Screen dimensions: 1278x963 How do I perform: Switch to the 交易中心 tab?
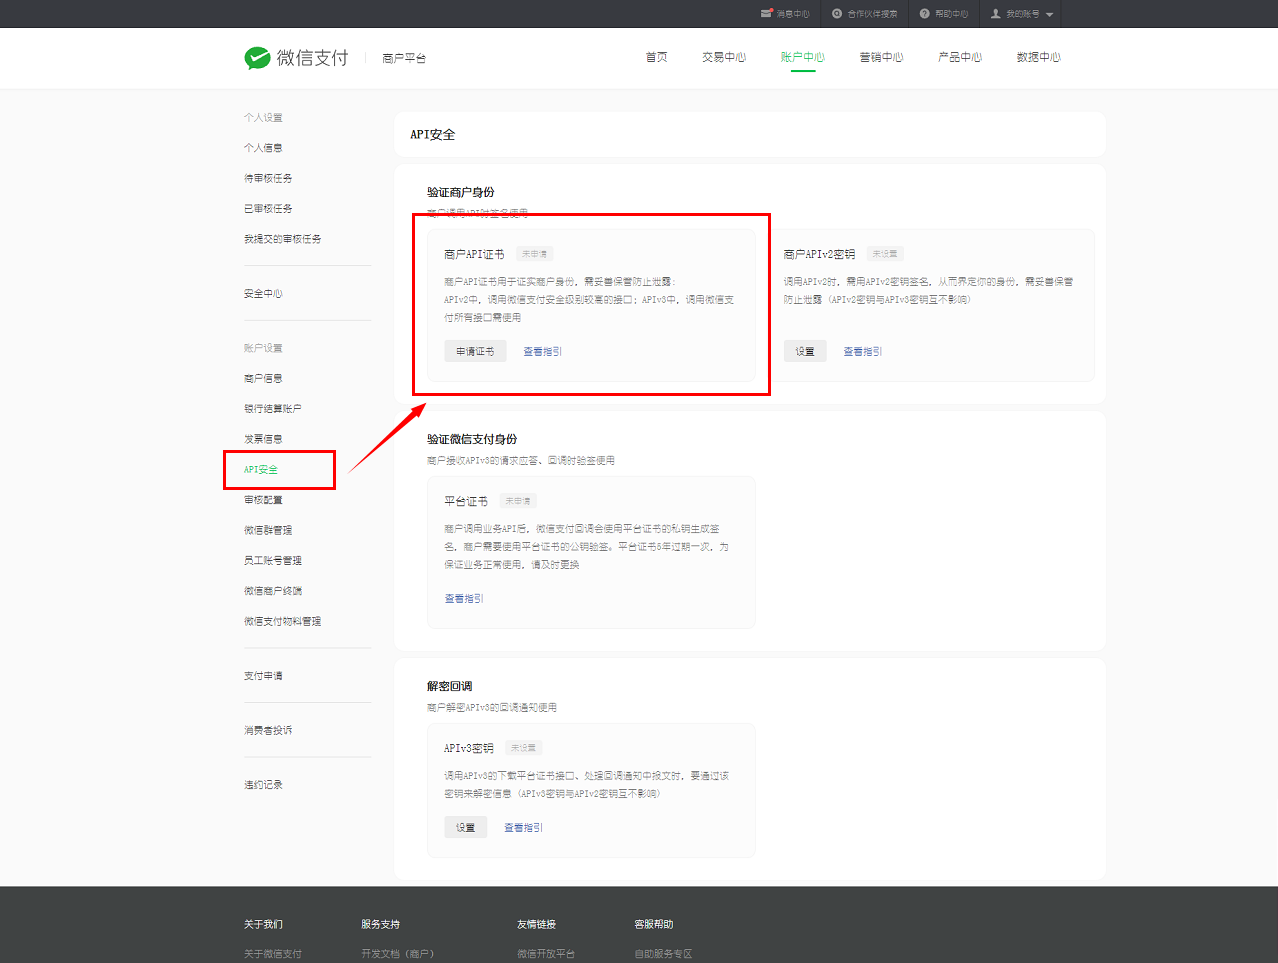click(724, 57)
